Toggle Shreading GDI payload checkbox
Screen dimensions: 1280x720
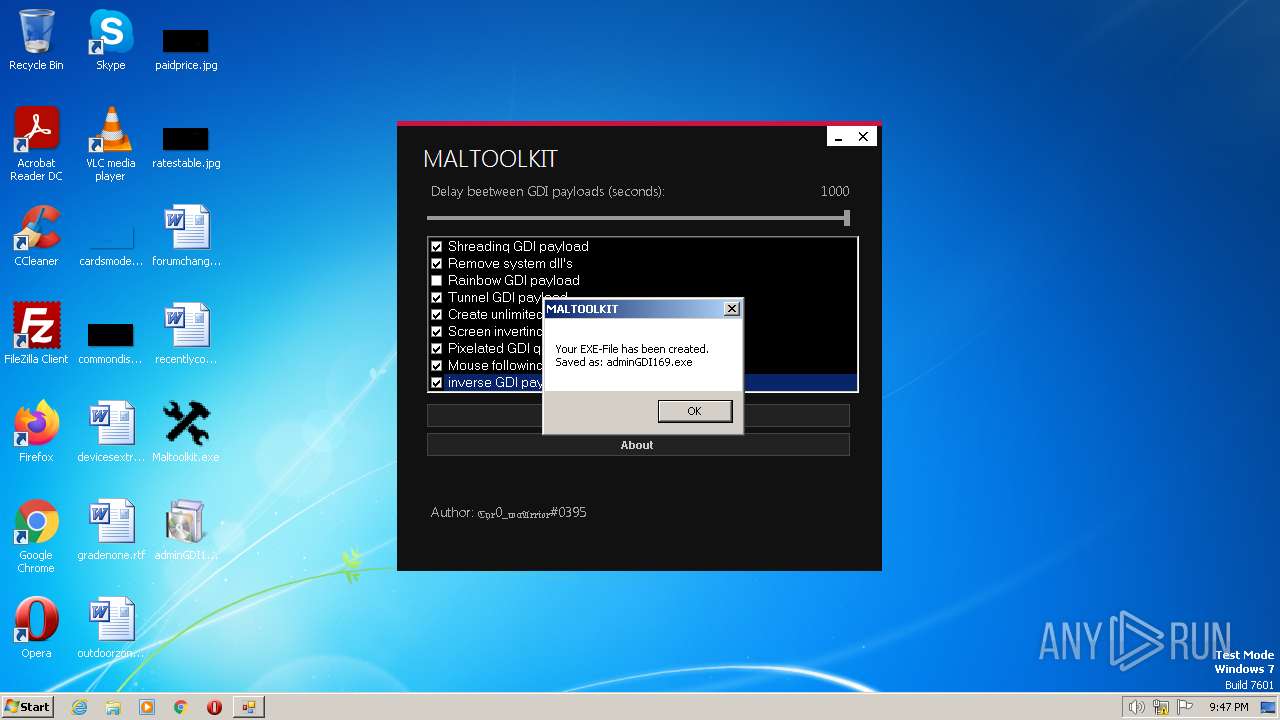(x=436, y=246)
